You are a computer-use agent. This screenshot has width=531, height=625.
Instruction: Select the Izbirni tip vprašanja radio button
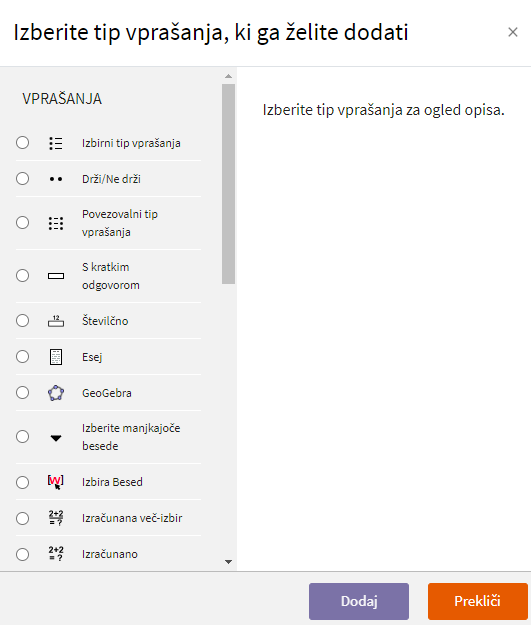tap(22, 143)
